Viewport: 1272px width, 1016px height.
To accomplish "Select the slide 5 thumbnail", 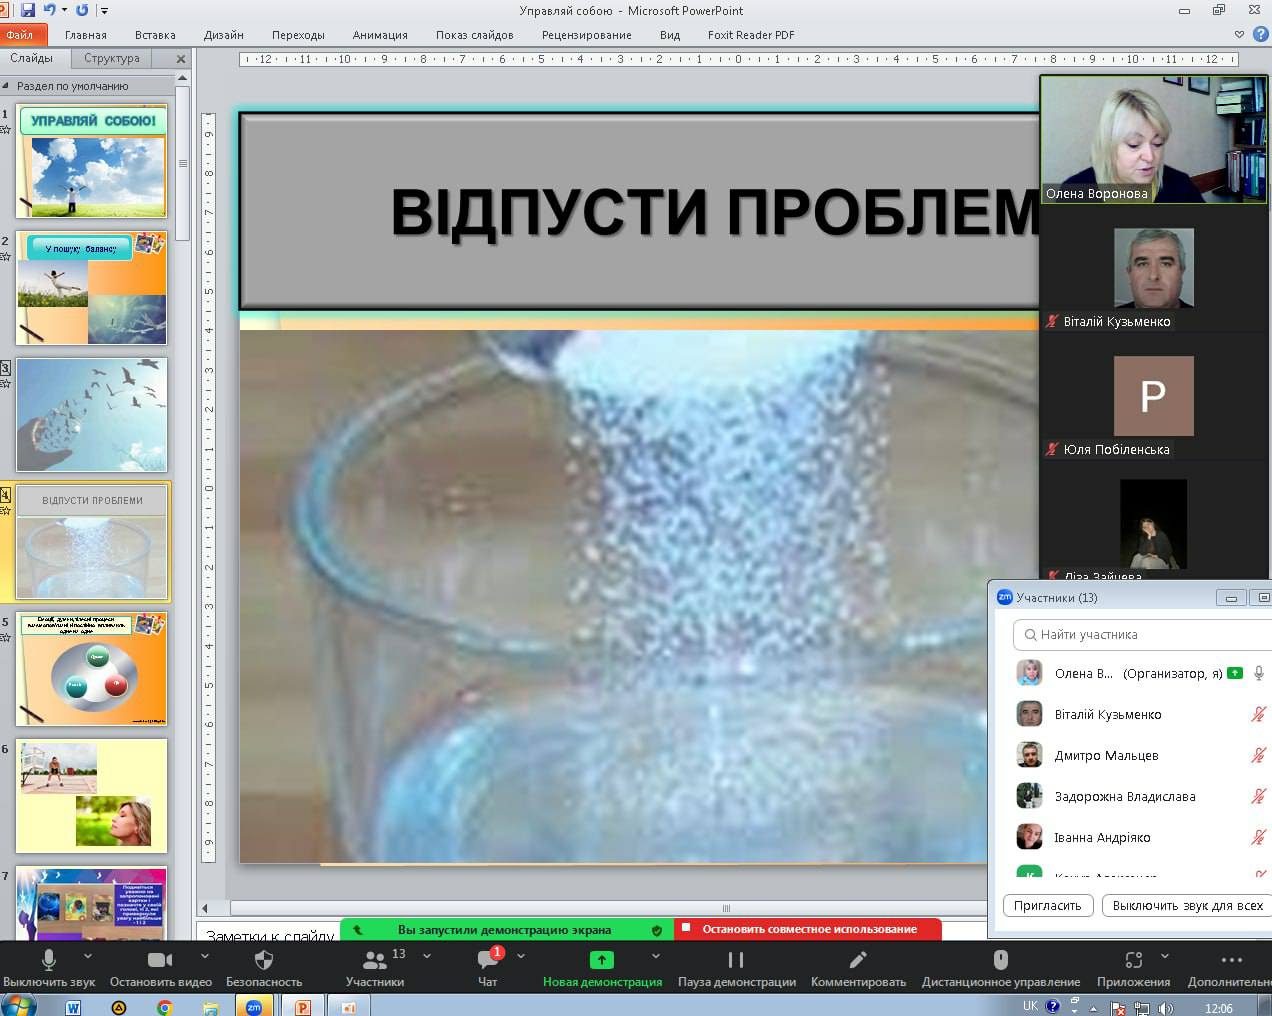I will 92,669.
